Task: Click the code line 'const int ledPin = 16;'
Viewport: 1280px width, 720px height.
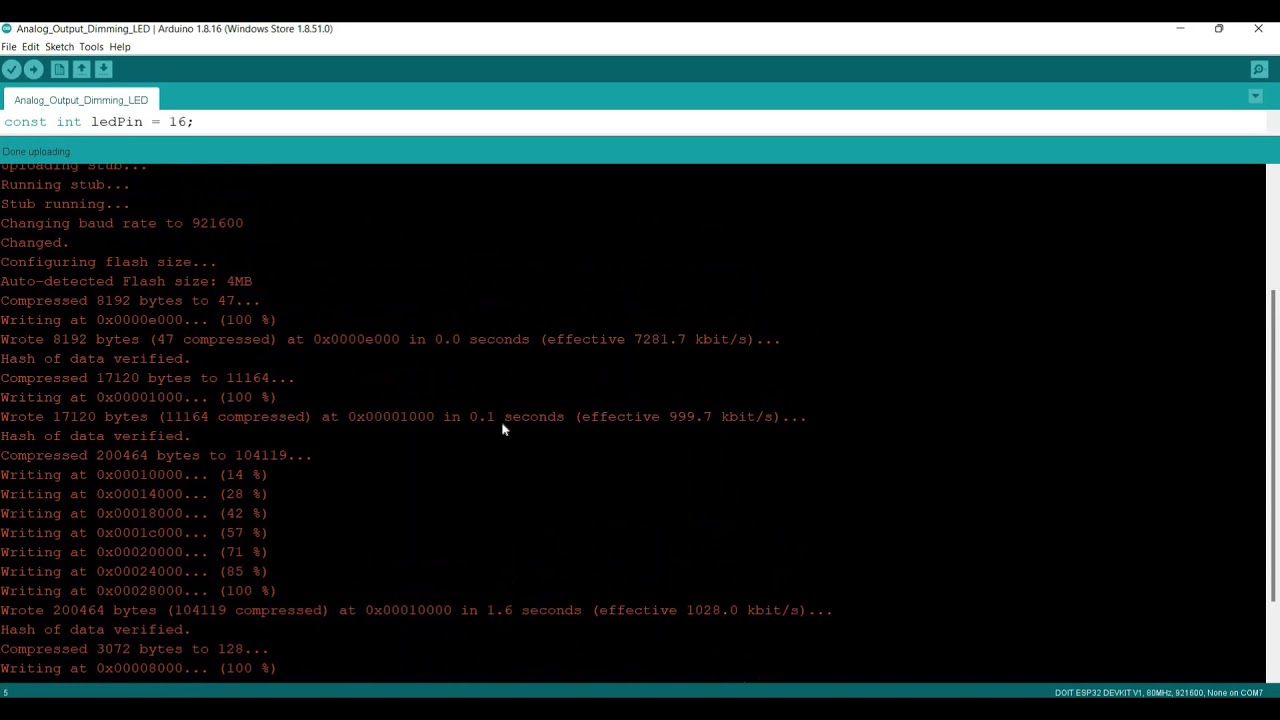Action: [98, 122]
